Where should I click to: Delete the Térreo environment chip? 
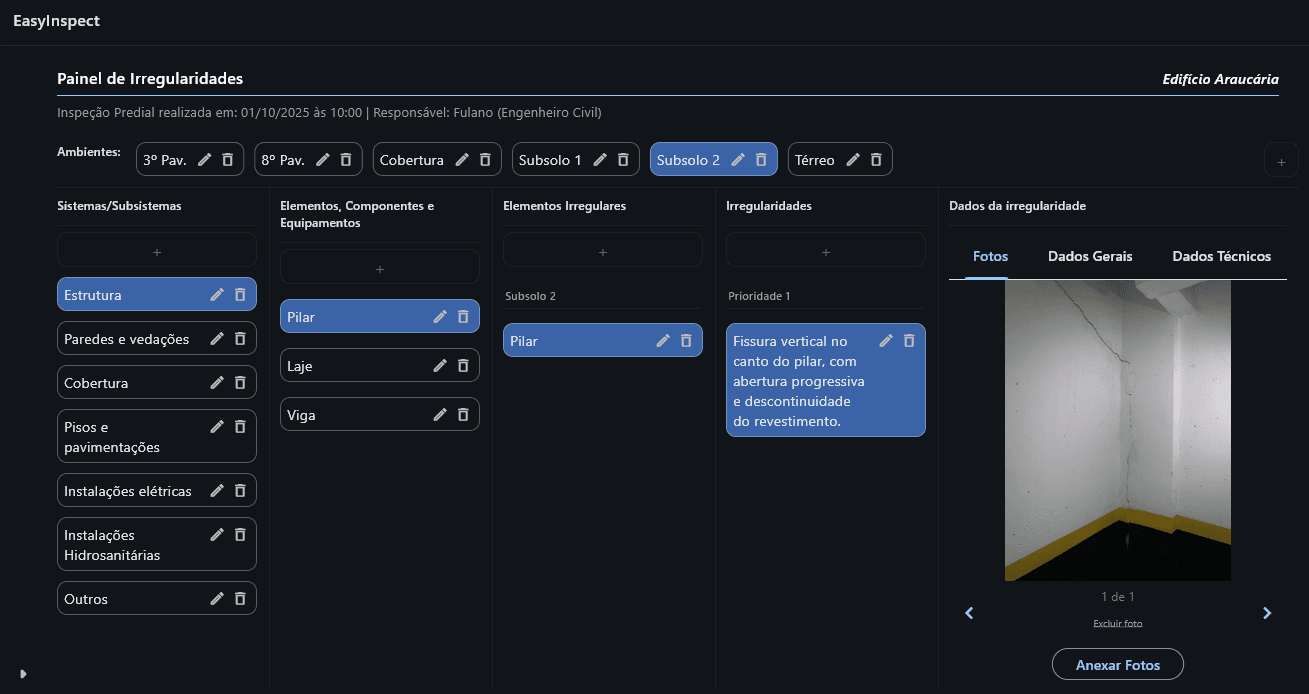[x=876, y=160]
